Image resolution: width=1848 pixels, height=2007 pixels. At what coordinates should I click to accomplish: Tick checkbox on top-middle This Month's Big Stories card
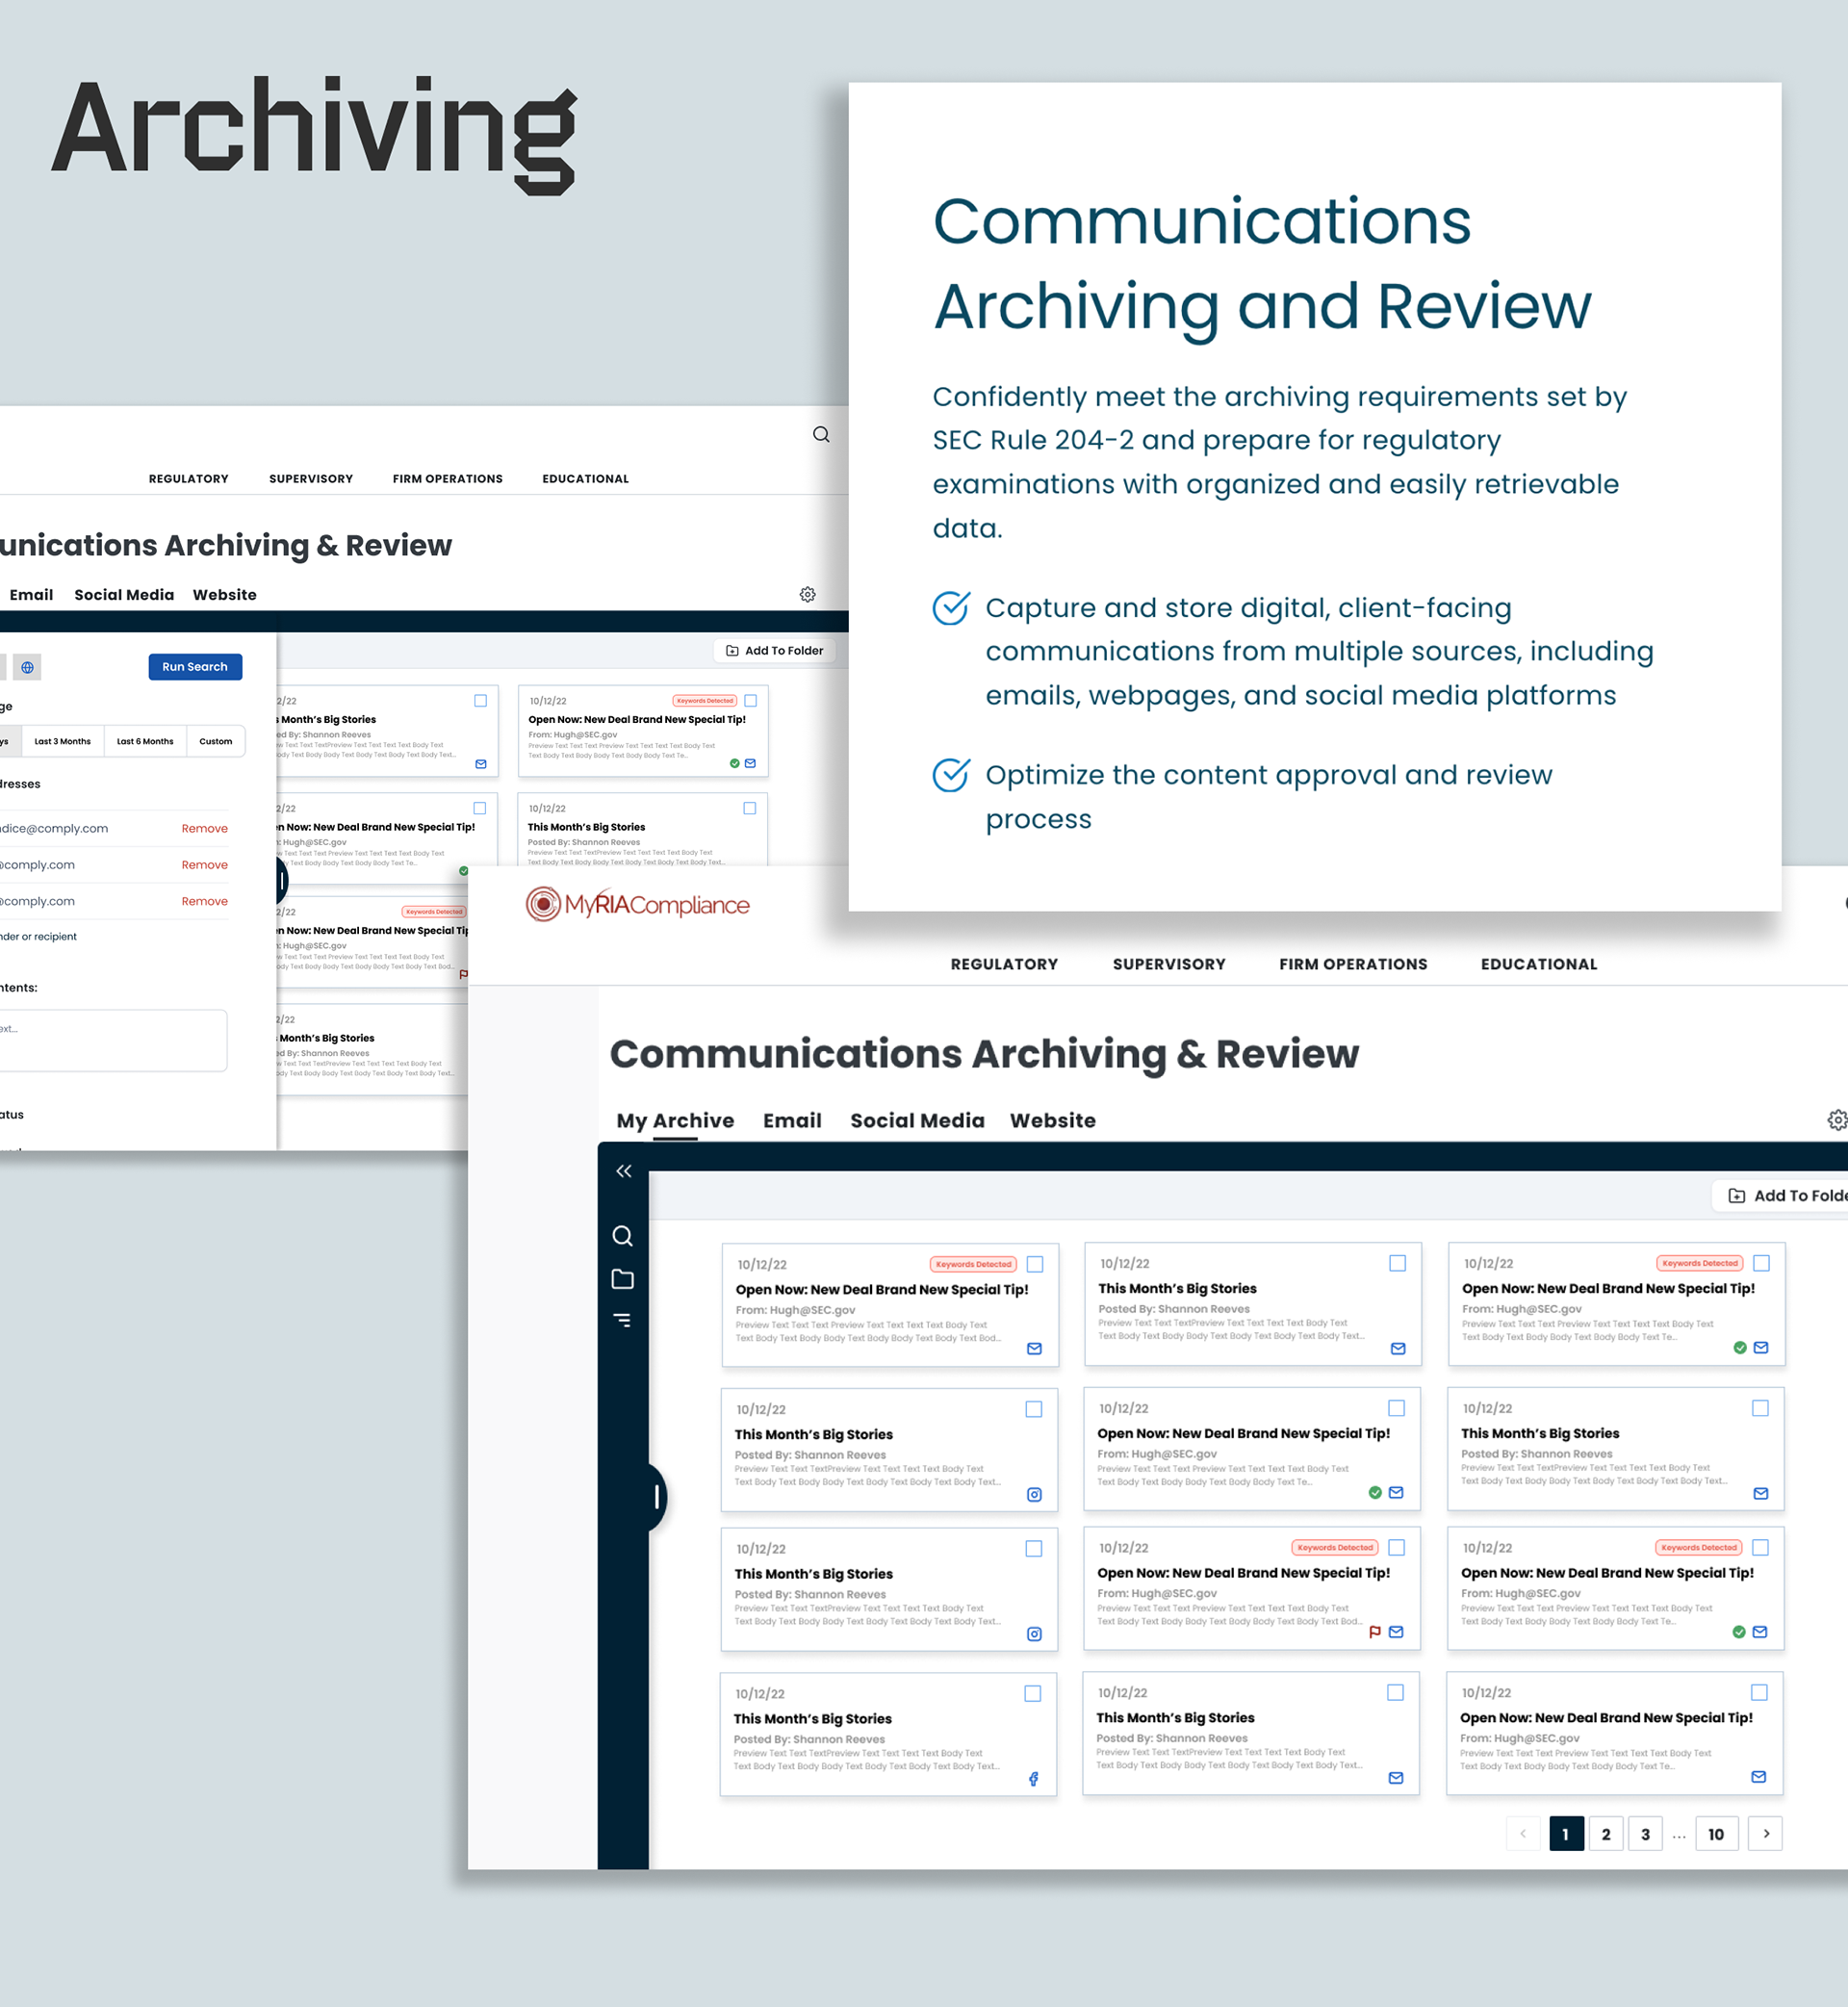click(1397, 1263)
